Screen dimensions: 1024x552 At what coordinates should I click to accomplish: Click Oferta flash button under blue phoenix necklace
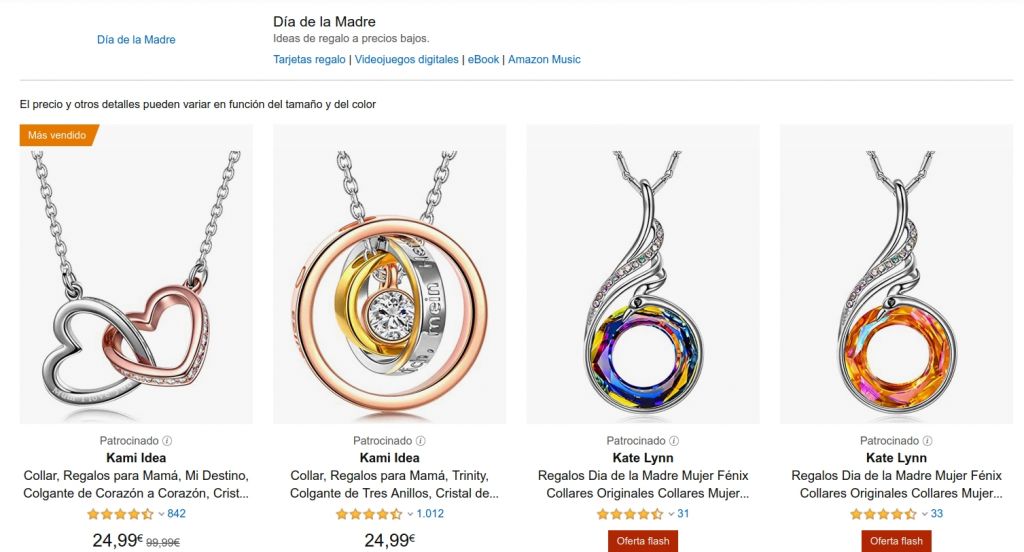(643, 541)
